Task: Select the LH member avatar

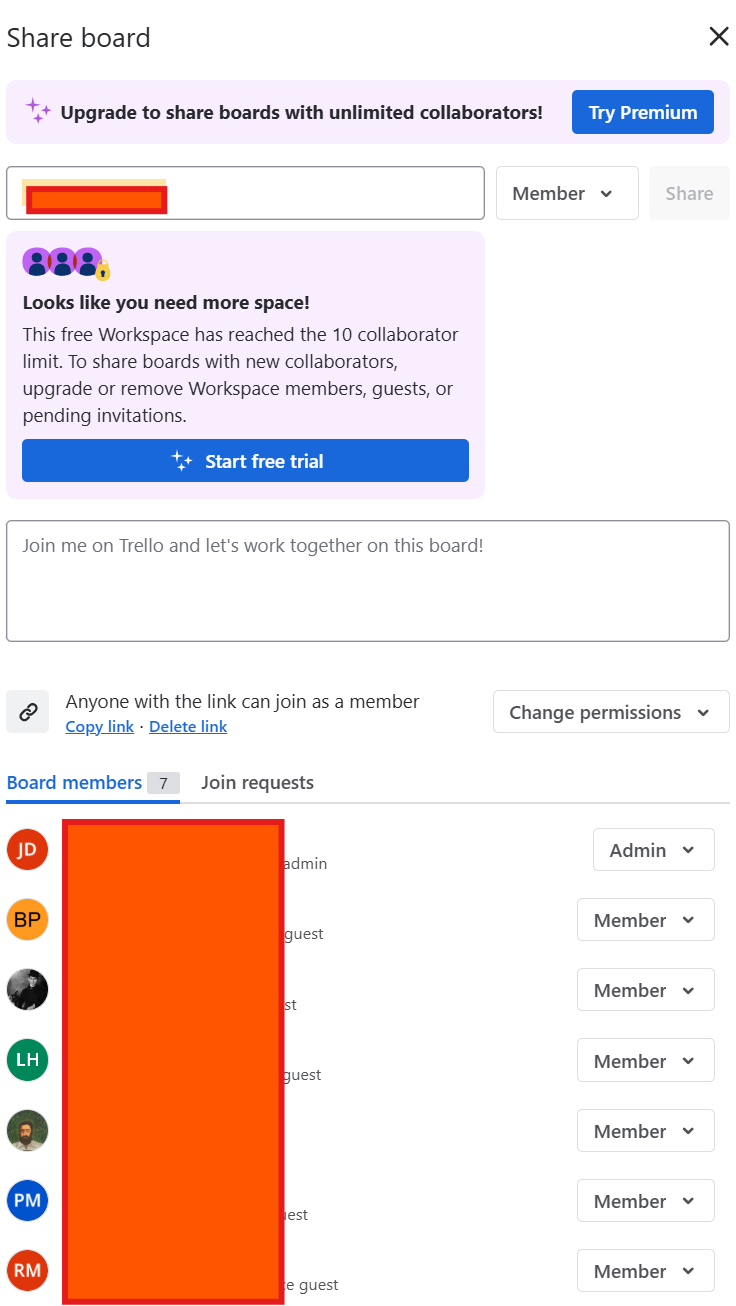Action: coord(27,1059)
